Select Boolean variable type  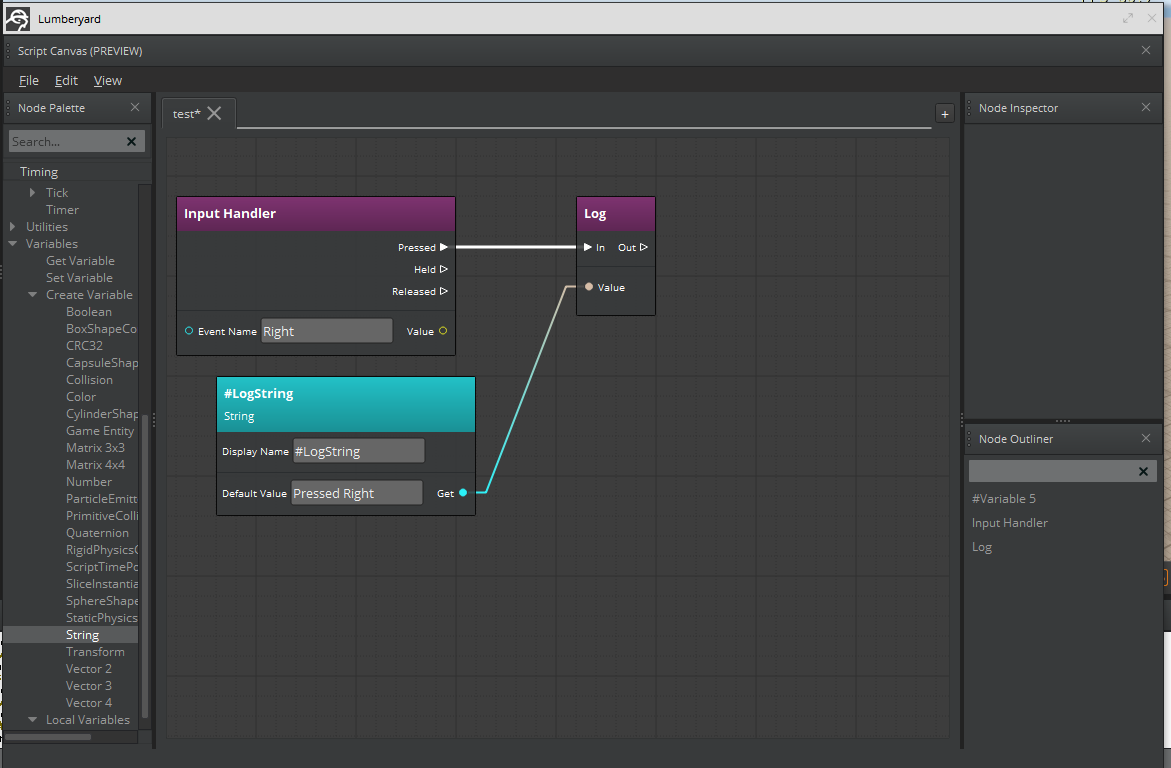pos(89,312)
